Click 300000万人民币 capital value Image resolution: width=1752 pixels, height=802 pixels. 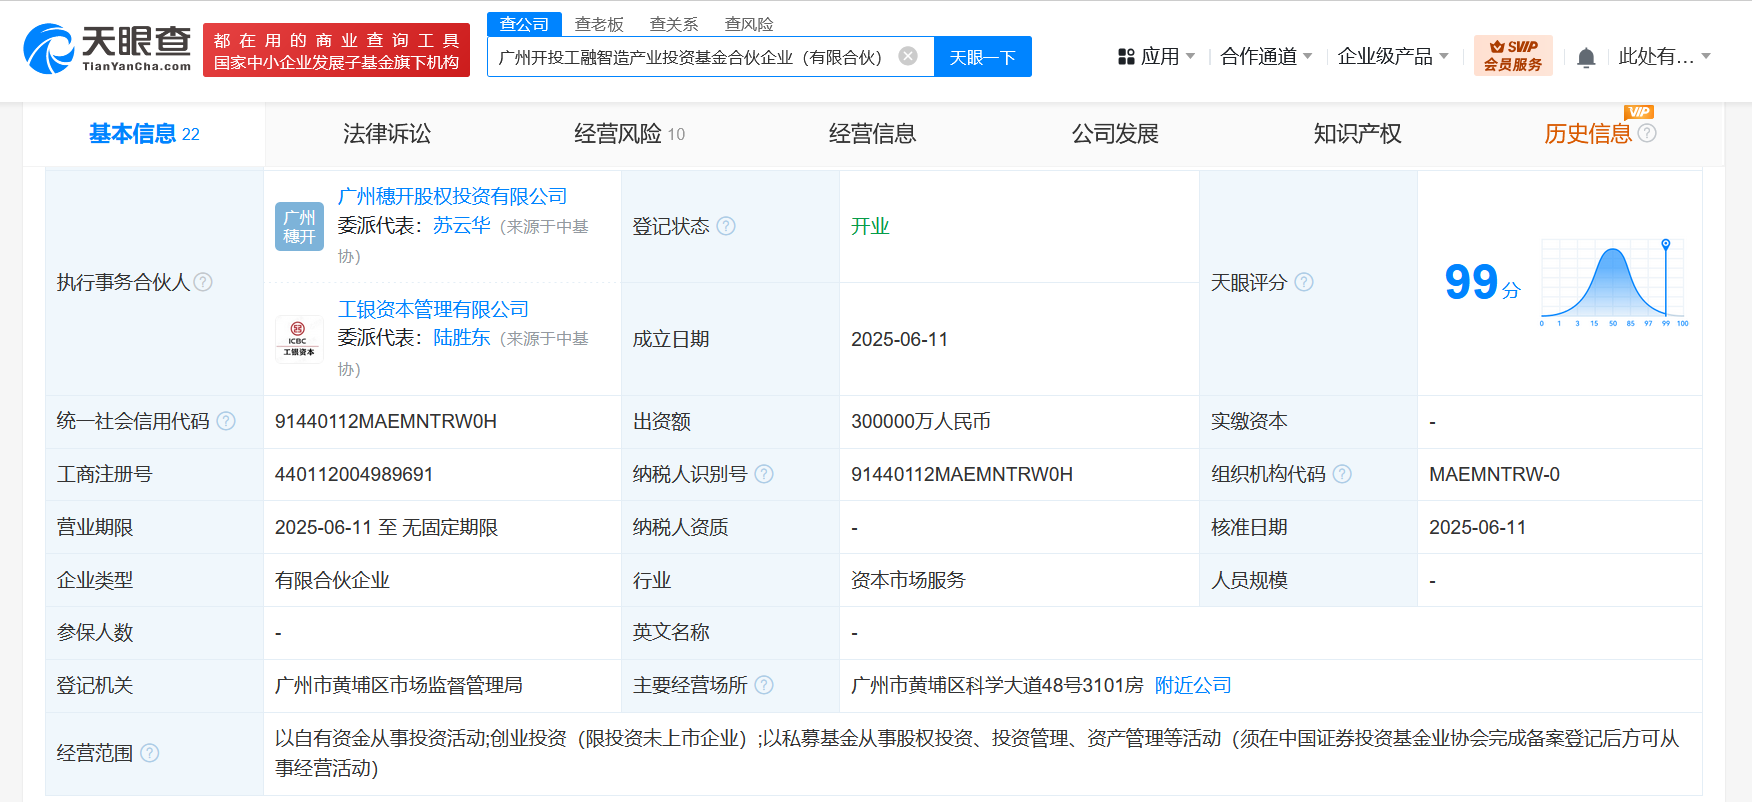coord(921,421)
